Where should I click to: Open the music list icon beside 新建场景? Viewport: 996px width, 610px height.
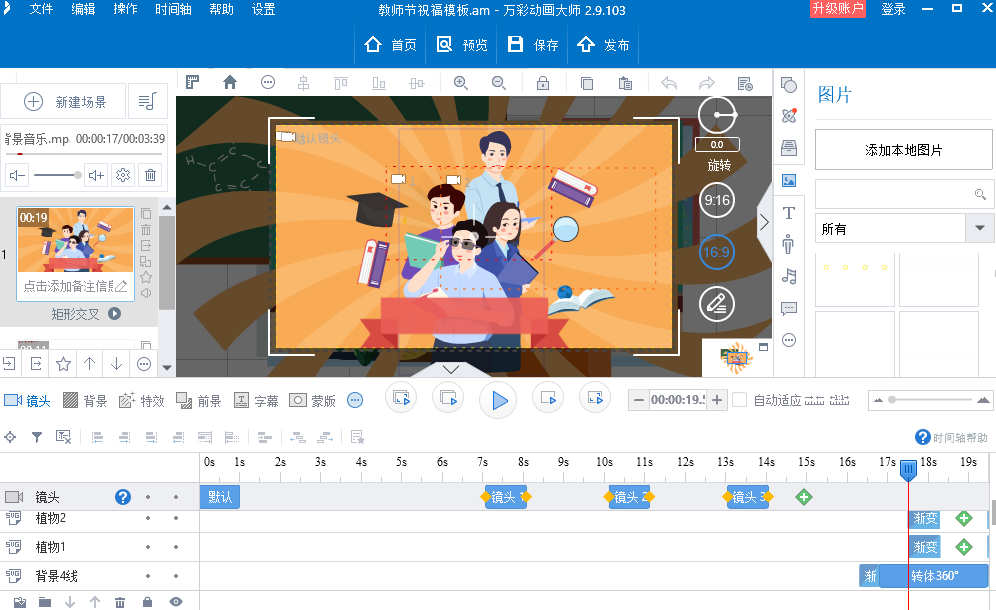point(147,102)
